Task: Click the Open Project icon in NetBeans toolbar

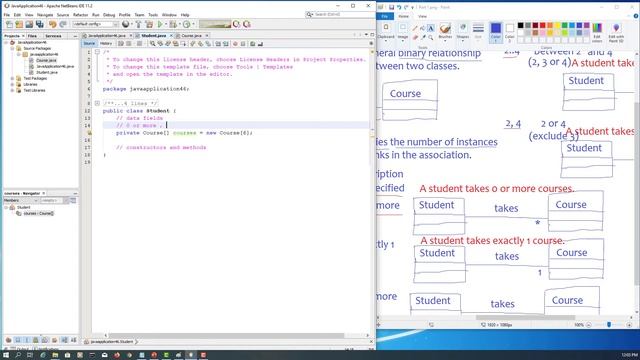Action: point(29,24)
